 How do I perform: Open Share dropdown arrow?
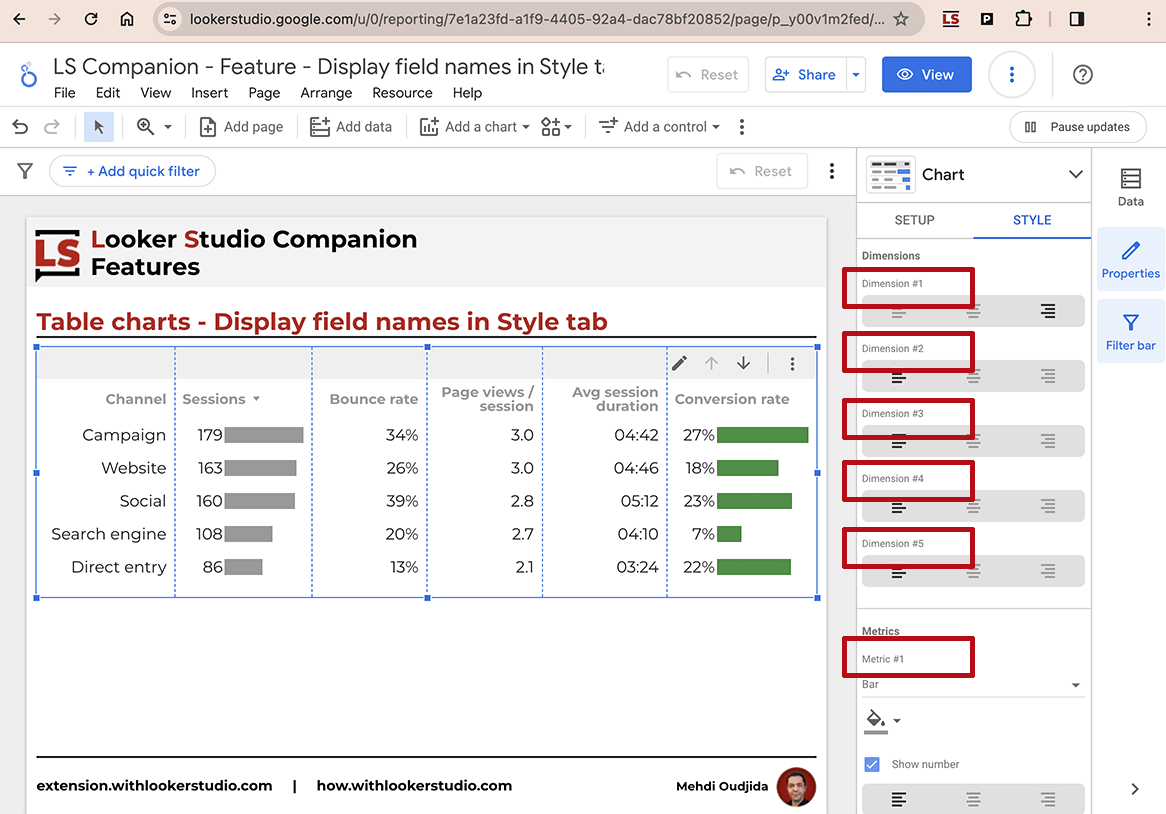coord(856,75)
